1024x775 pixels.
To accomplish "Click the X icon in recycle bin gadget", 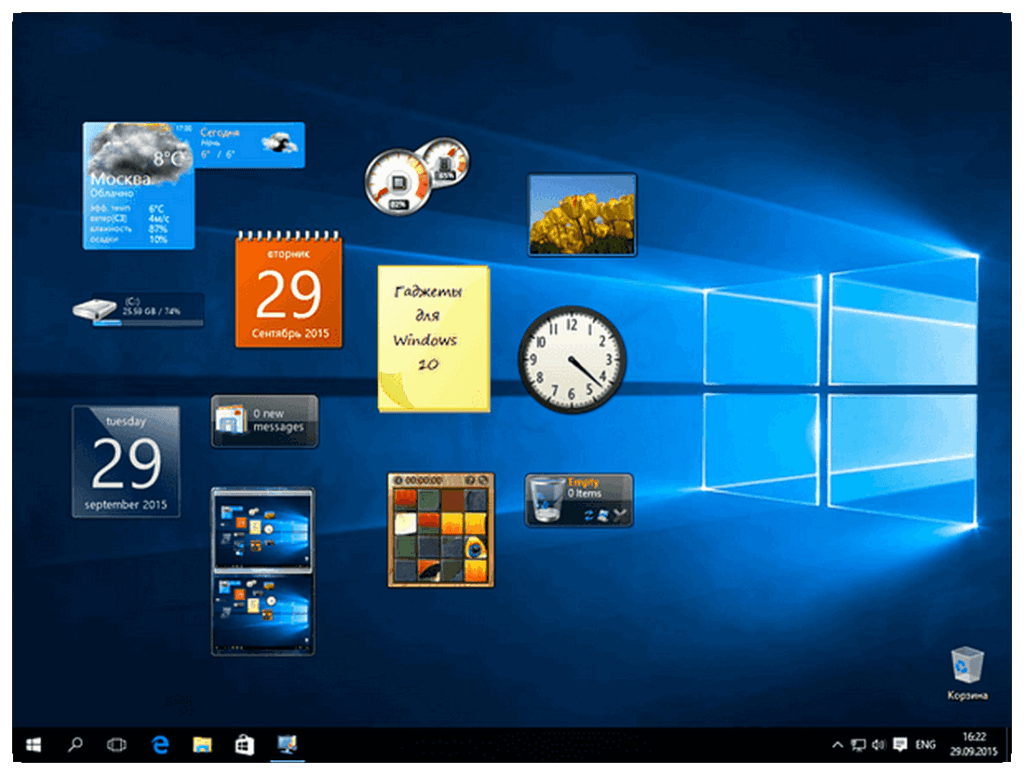I will click(620, 516).
